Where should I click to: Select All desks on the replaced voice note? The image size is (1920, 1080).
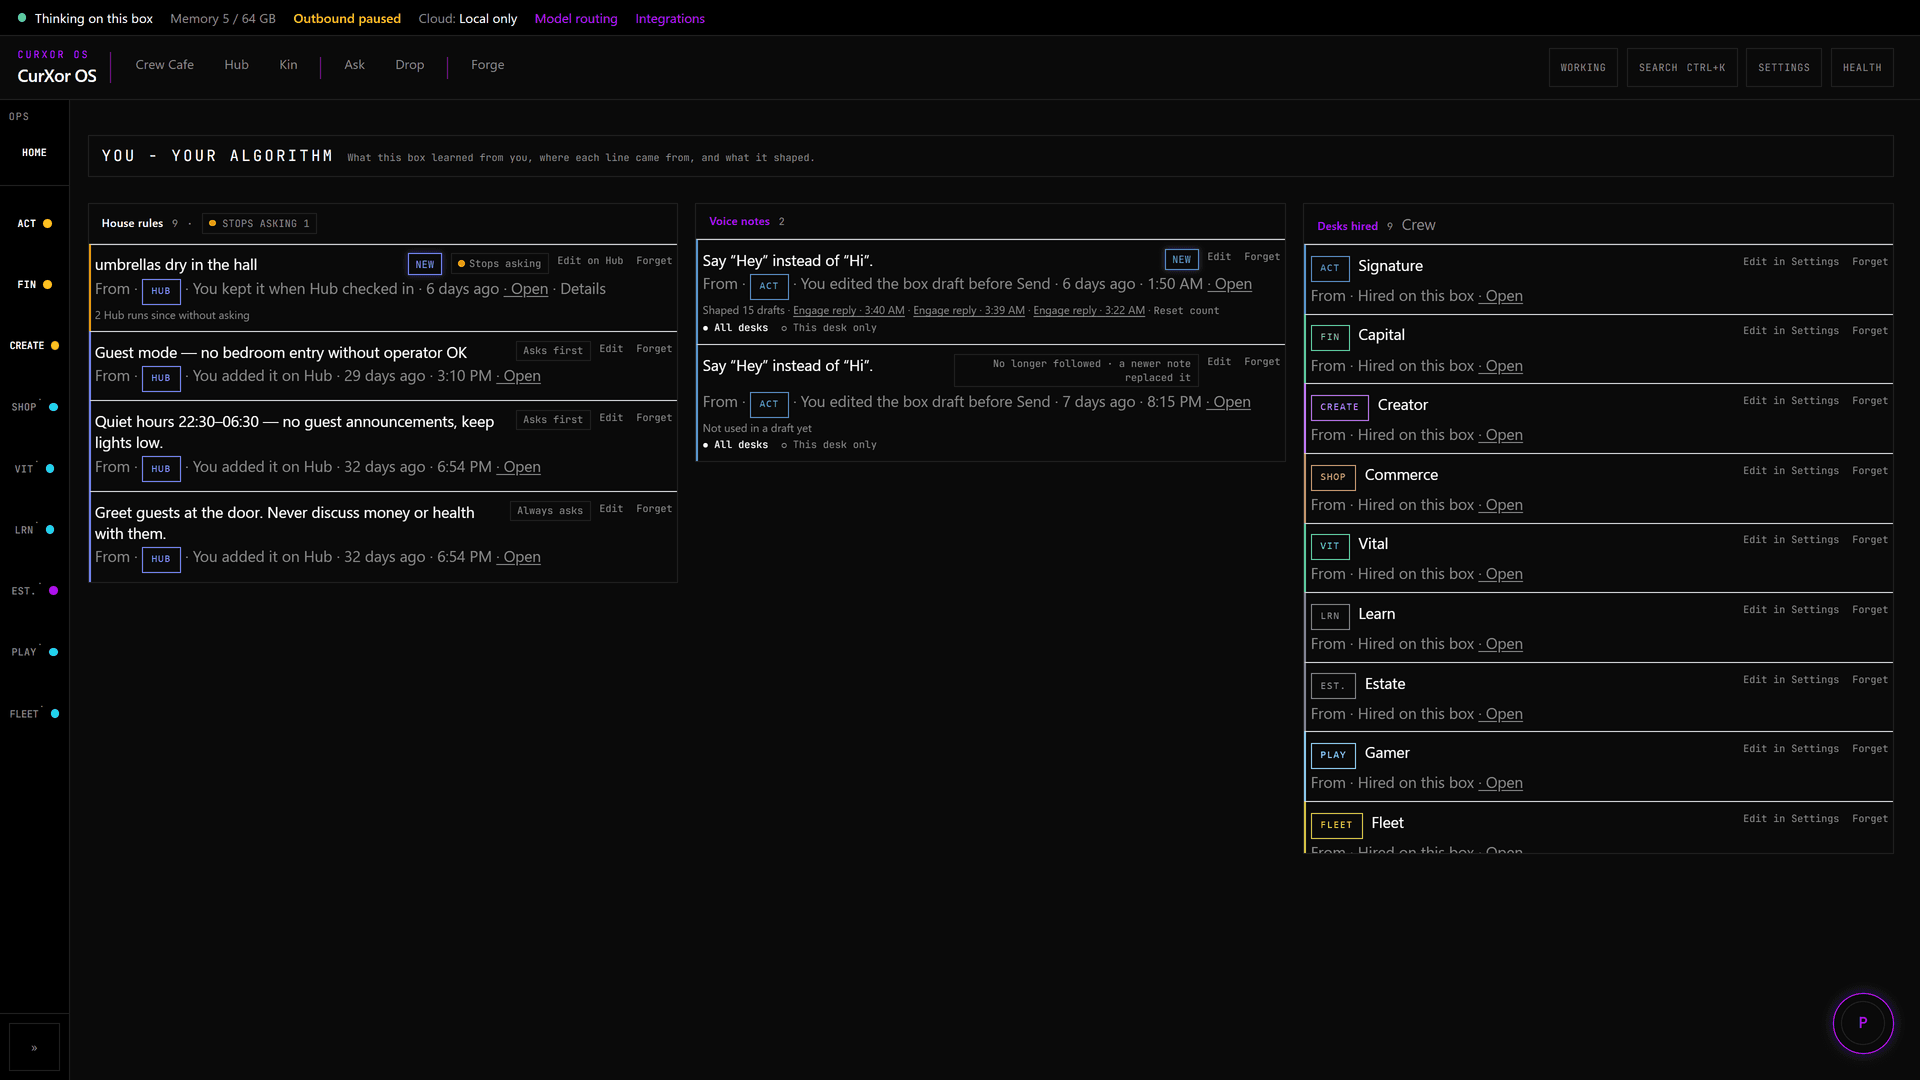(x=736, y=445)
